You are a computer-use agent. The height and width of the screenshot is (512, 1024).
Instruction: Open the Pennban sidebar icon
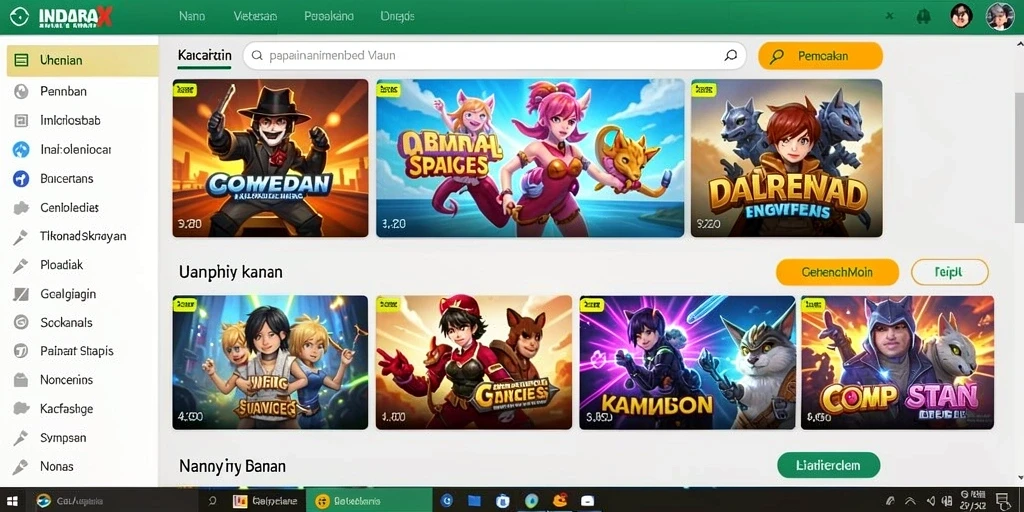coord(21,91)
